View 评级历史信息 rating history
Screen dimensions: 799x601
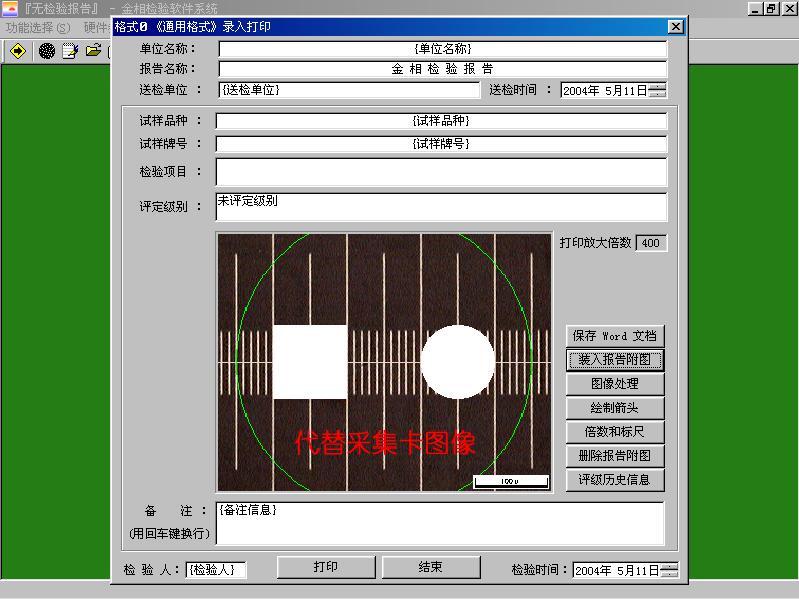coord(615,480)
